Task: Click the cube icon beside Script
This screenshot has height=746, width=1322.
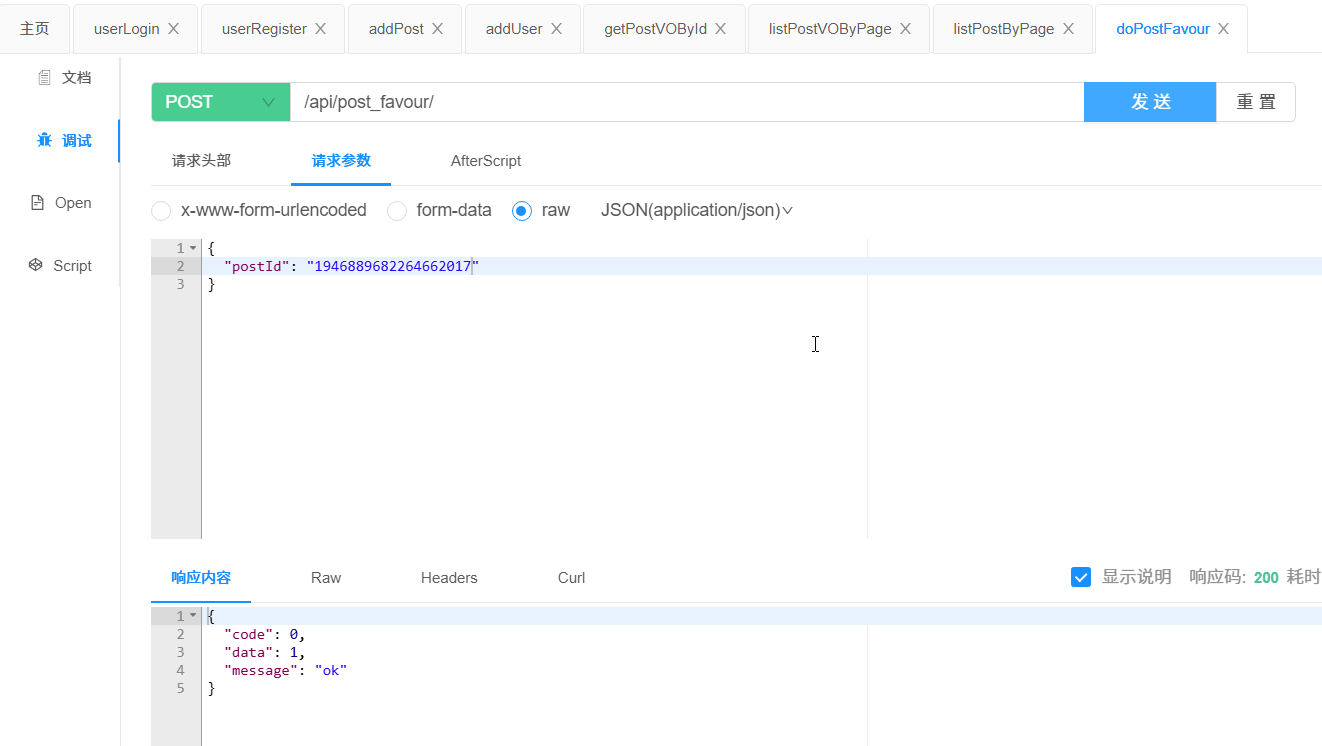Action: click(36, 265)
